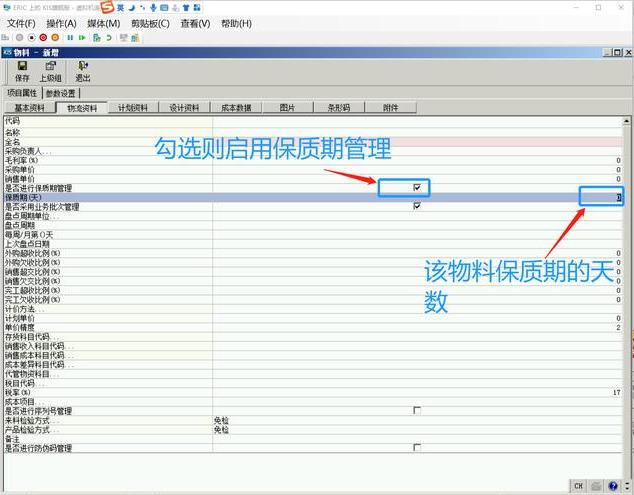Open the 媒体(M) menu
Screen dimensions: 634x495
tap(104, 23)
